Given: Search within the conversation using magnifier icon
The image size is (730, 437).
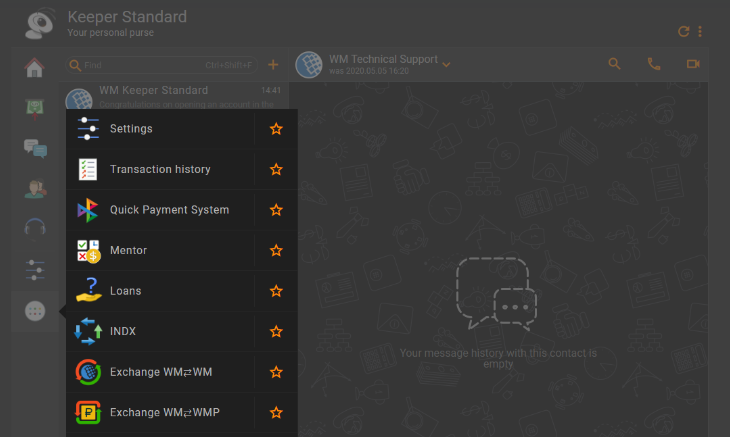Looking at the screenshot, I should click(x=615, y=64).
